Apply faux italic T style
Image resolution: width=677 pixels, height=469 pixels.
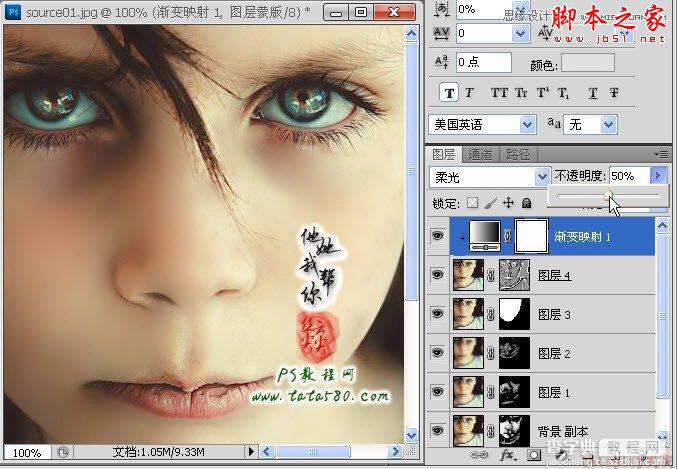[469, 93]
